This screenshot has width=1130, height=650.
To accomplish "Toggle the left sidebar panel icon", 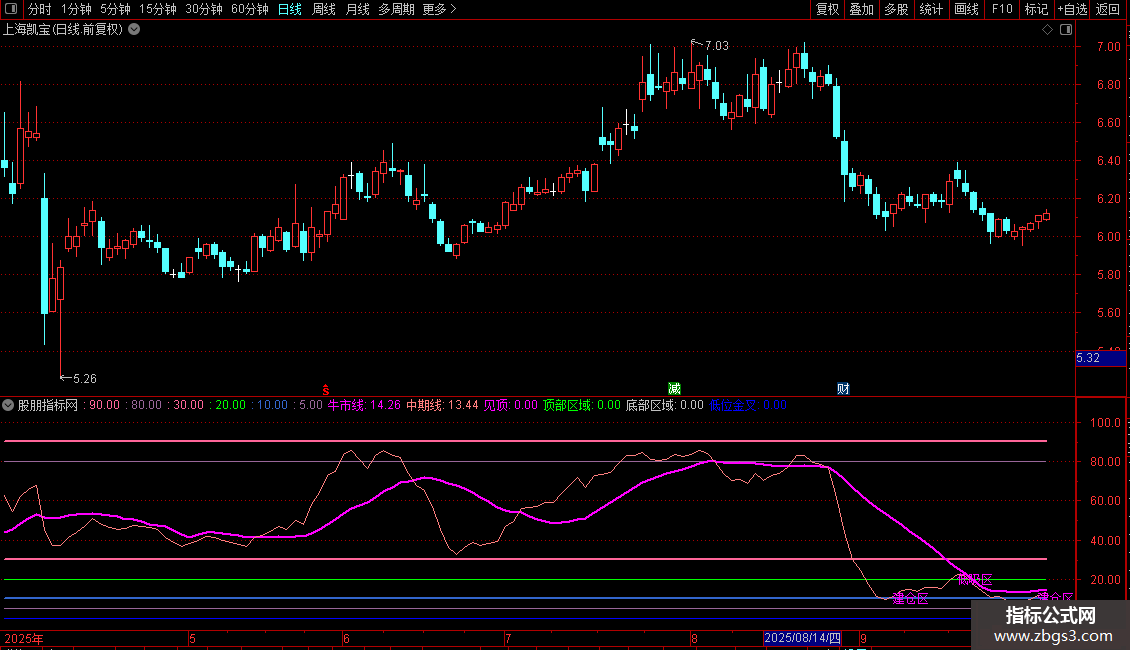I will [x=9, y=9].
